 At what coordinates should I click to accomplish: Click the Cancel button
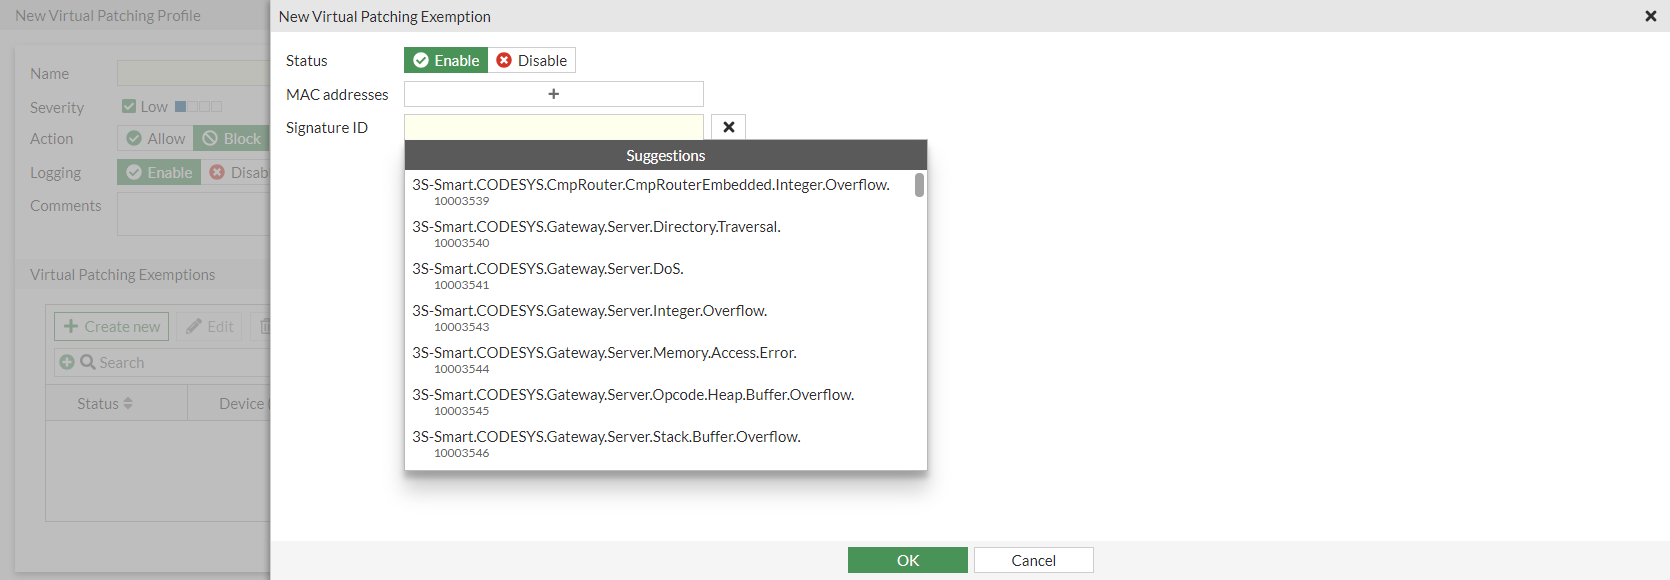[1033, 560]
